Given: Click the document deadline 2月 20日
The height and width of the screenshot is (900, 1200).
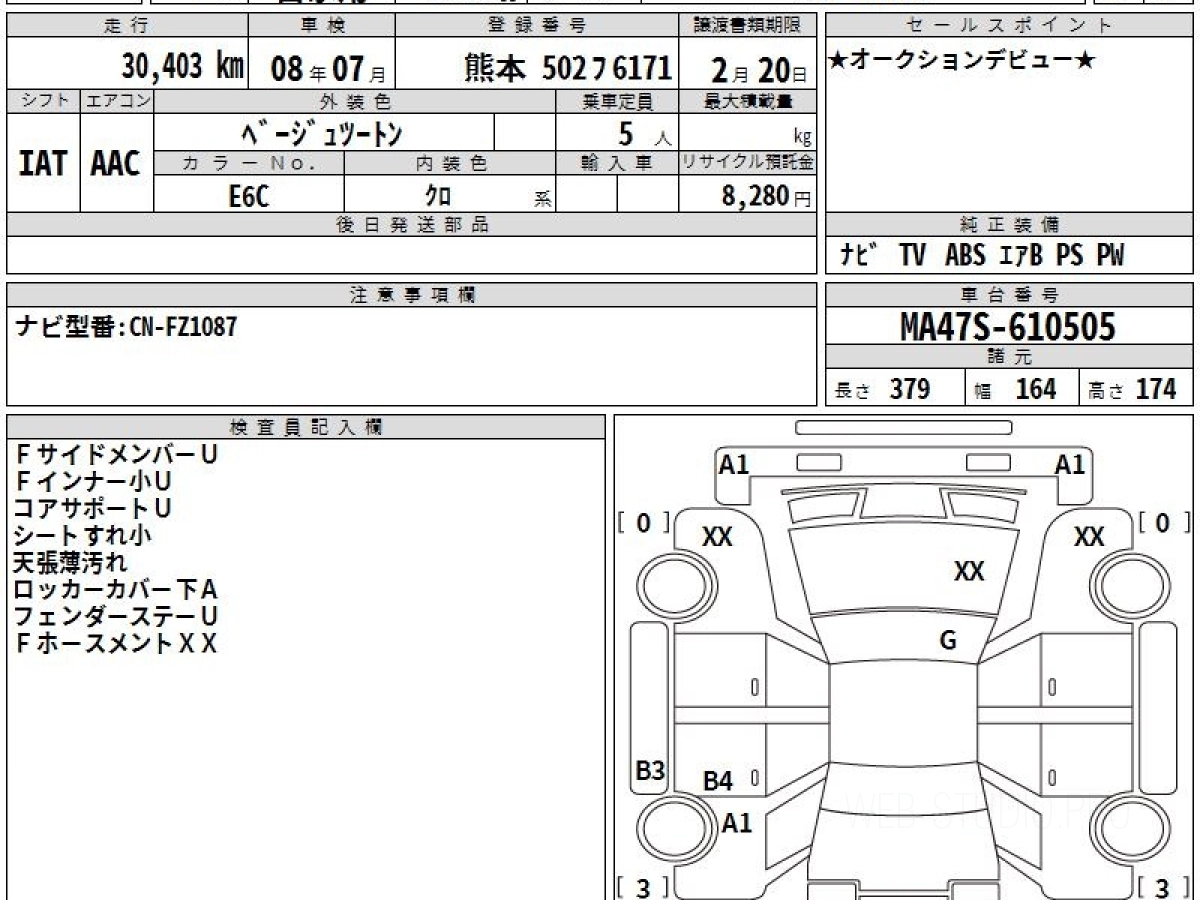Looking at the screenshot, I should pyautogui.click(x=760, y=69).
